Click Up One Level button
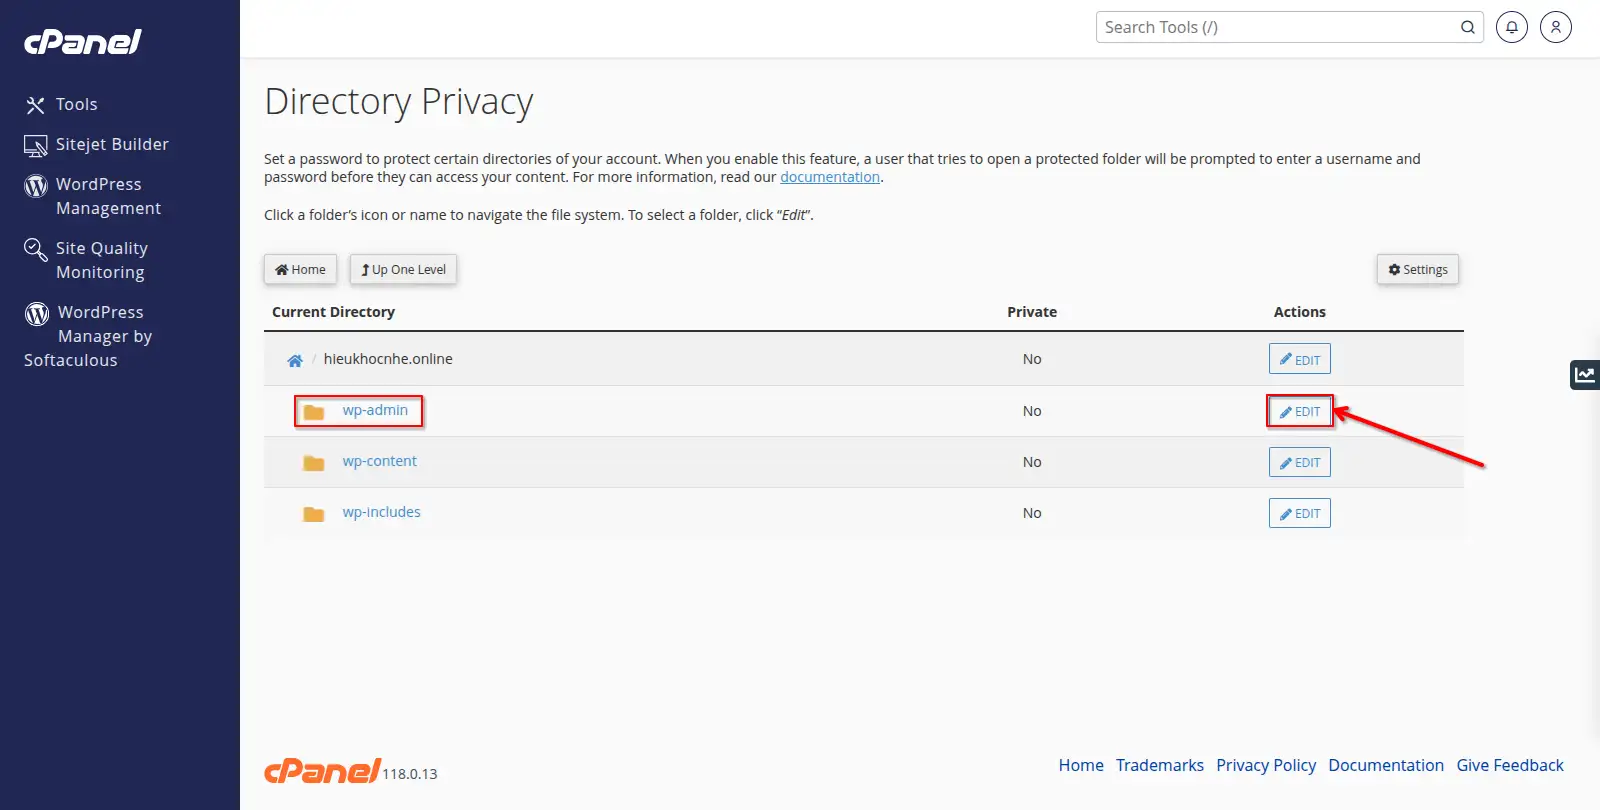The width and height of the screenshot is (1600, 810). 403,269
